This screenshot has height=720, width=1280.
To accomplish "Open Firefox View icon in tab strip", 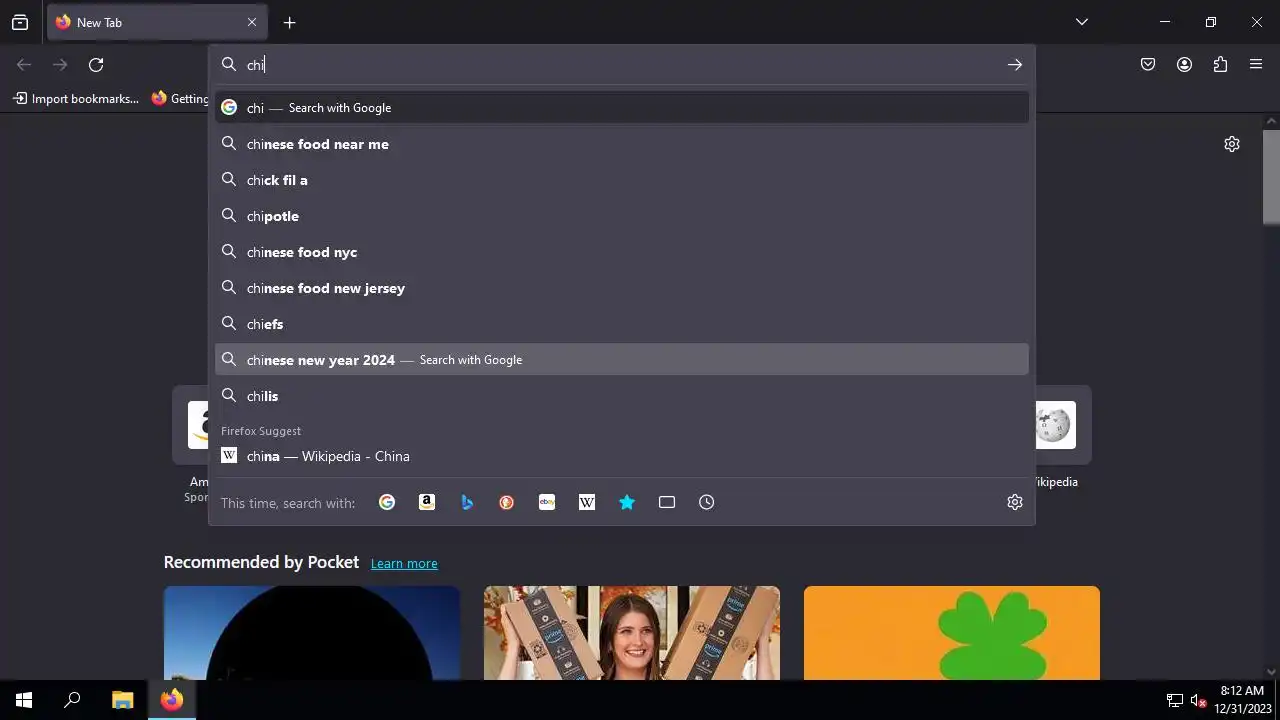I will pyautogui.click(x=20, y=22).
